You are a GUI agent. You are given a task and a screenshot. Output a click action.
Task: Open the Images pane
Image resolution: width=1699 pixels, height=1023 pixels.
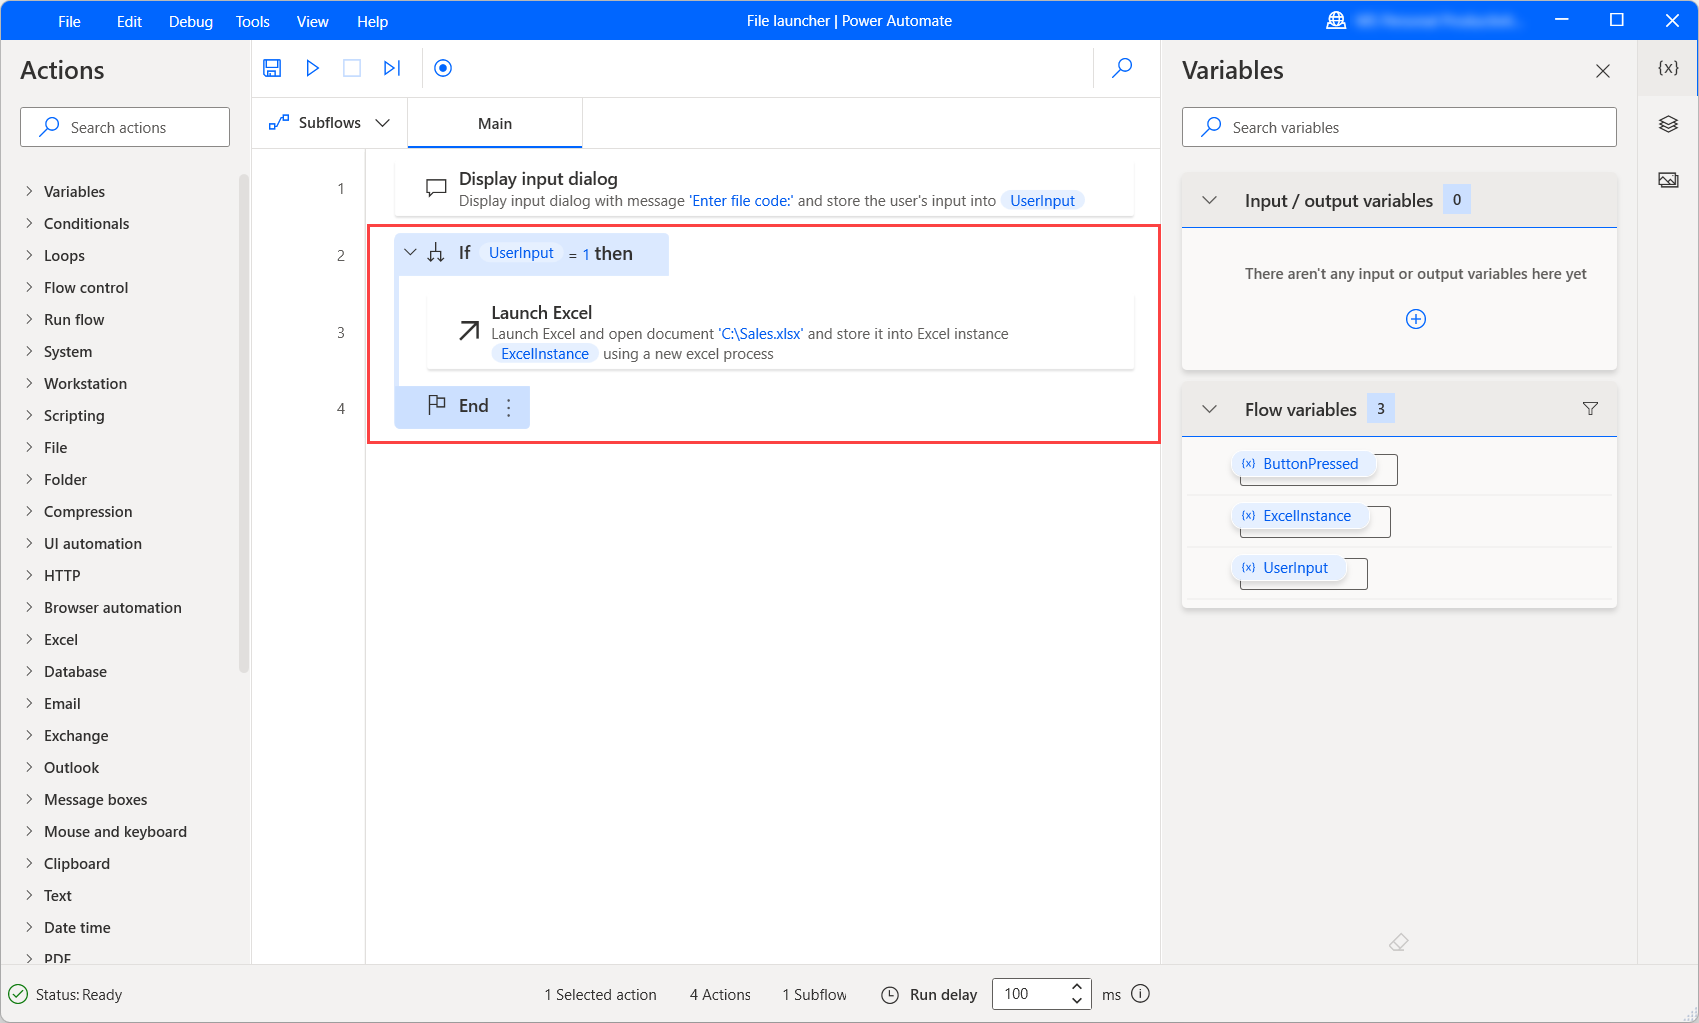pos(1667,180)
